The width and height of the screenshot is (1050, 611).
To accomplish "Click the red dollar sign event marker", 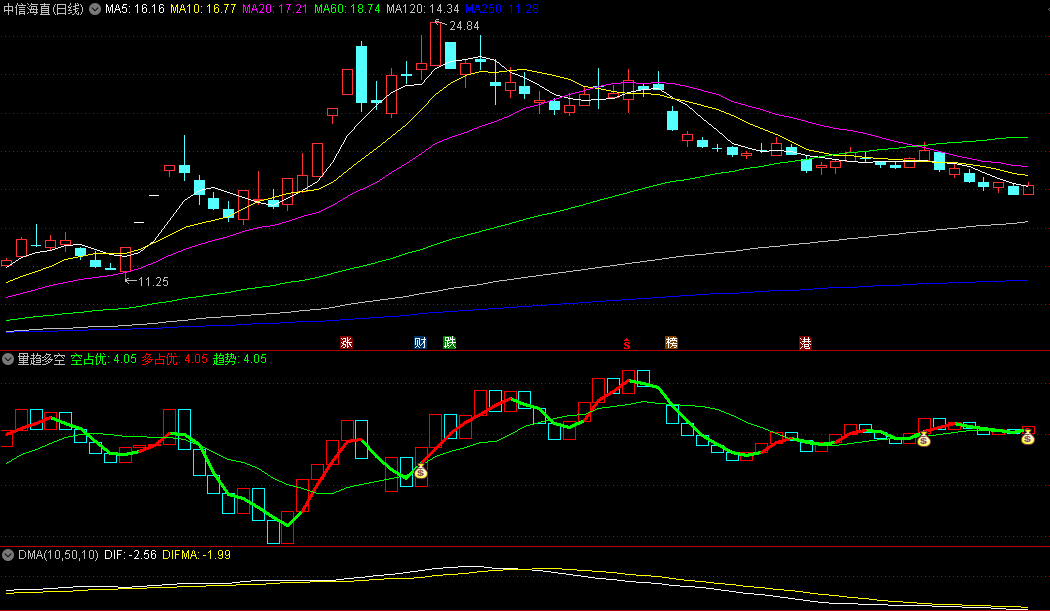I will click(x=627, y=344).
